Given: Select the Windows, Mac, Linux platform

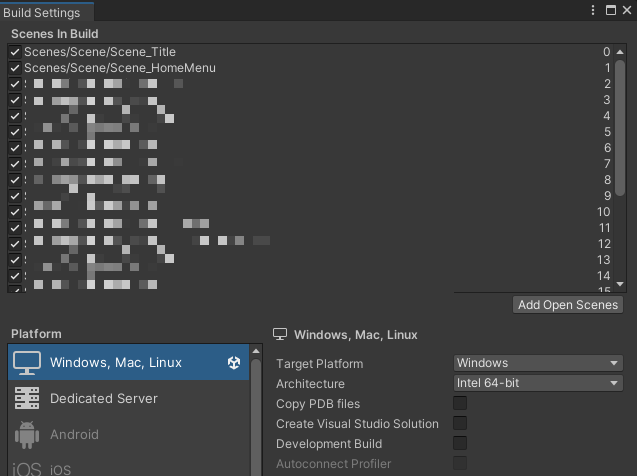Looking at the screenshot, I should pyautogui.click(x=128, y=362).
